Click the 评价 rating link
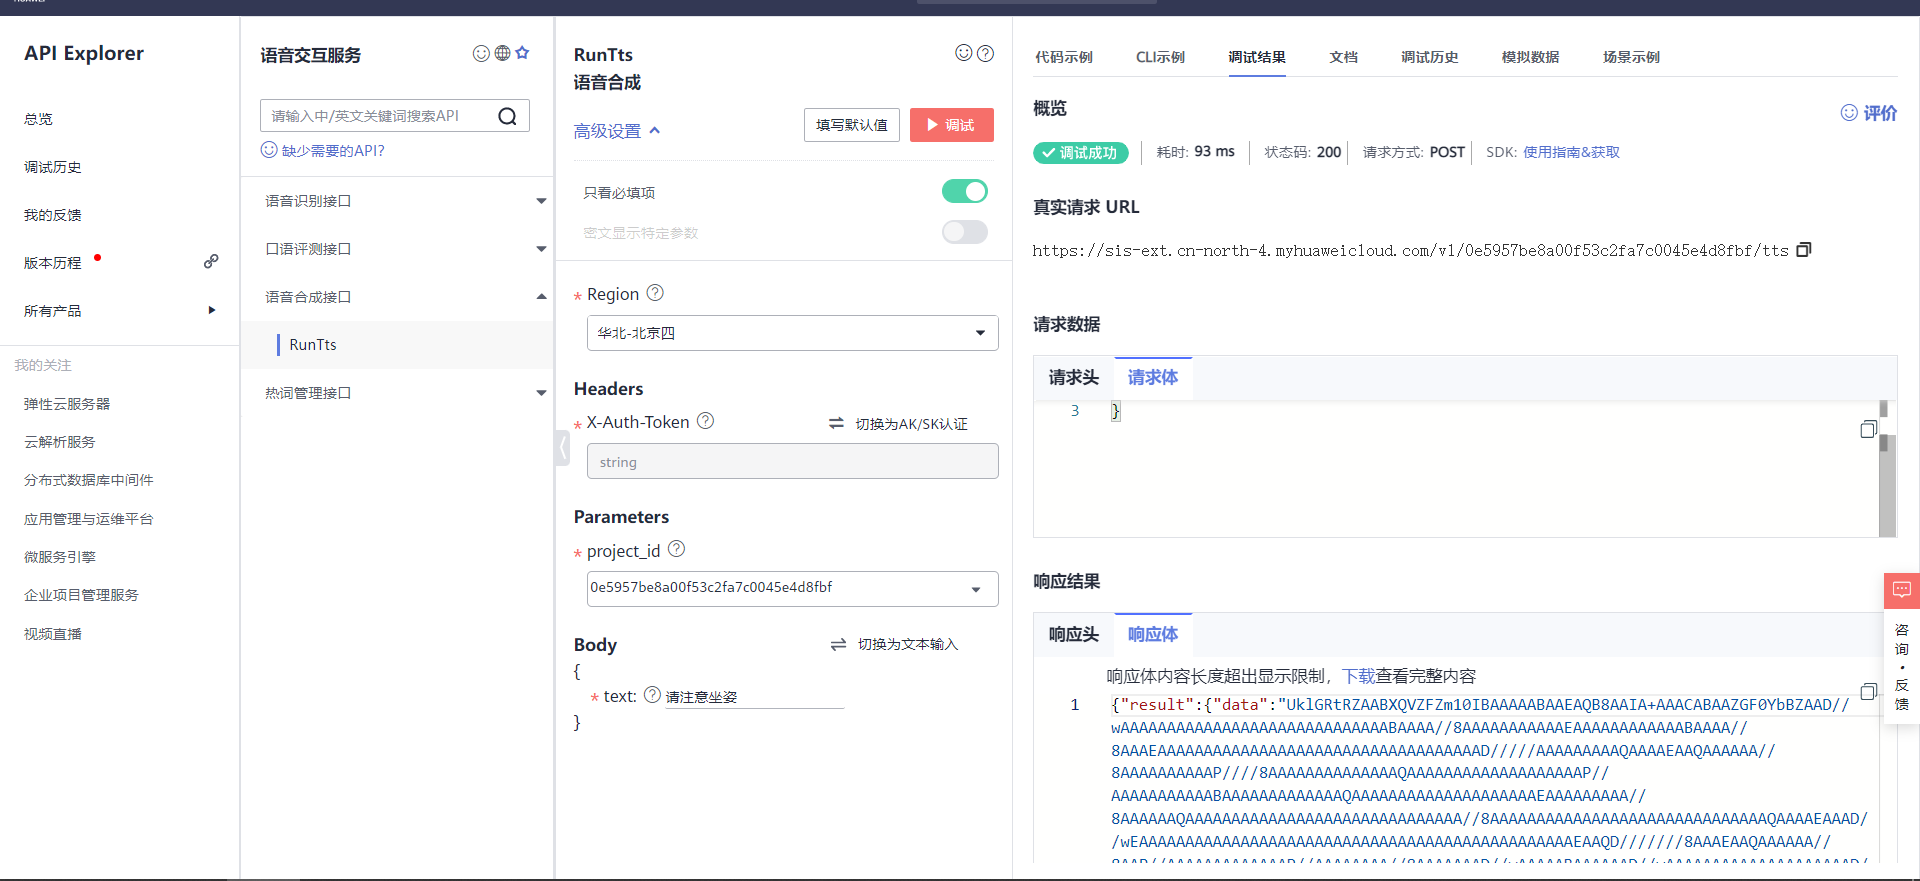1920x881 pixels. (1869, 113)
